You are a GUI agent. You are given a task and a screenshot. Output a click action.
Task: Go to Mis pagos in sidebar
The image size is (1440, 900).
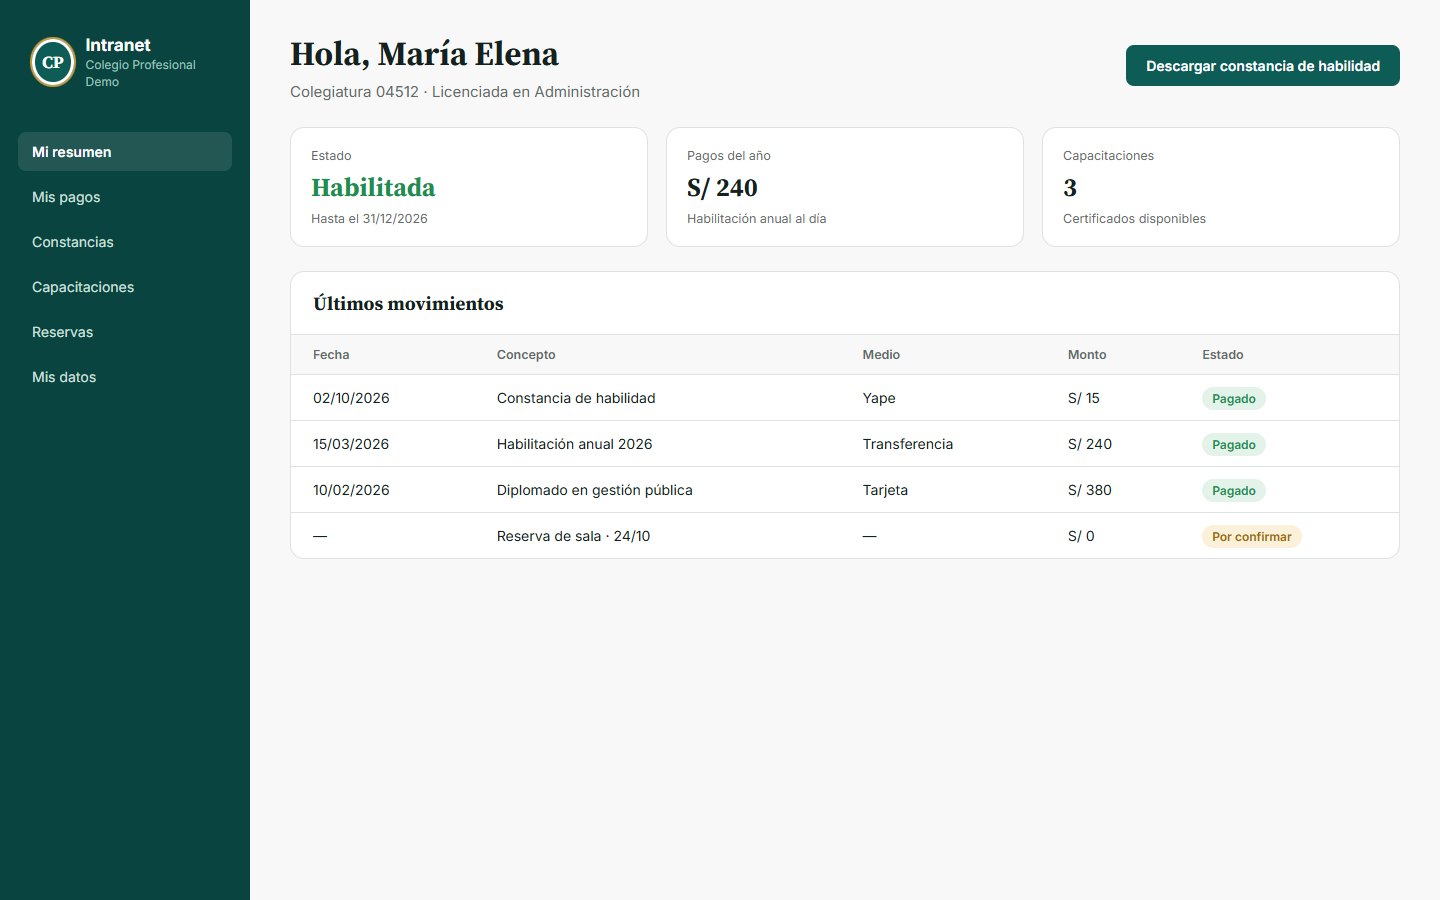point(125,197)
